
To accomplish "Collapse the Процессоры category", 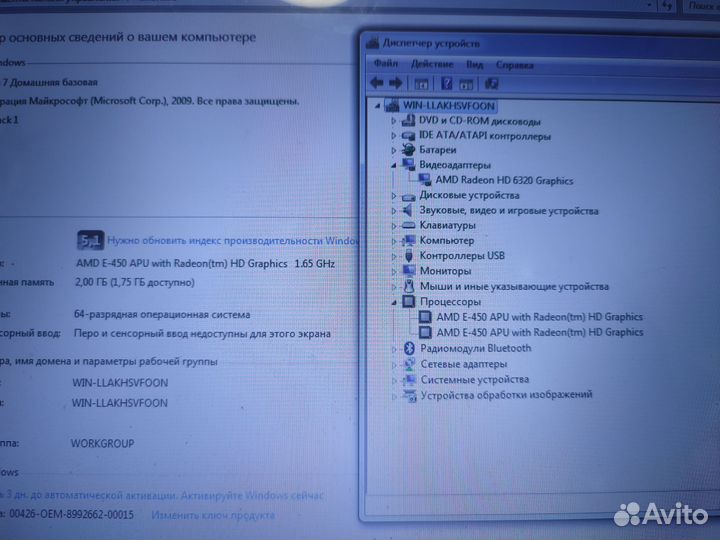I will pos(394,303).
